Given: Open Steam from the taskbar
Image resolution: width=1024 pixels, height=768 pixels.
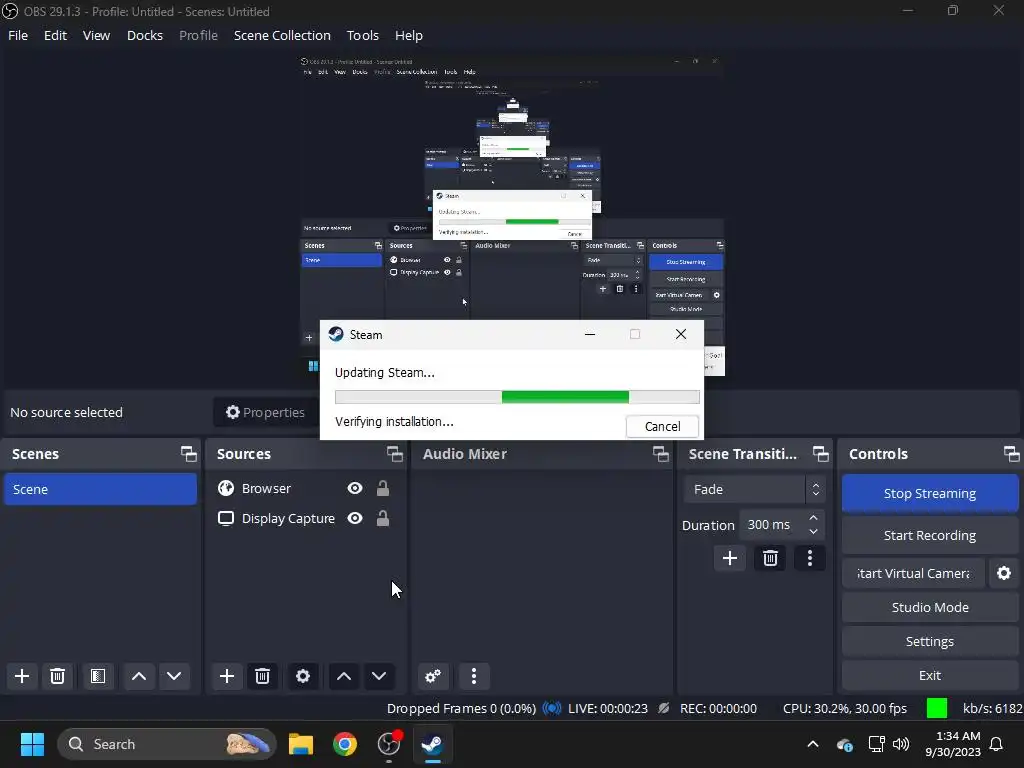Looking at the screenshot, I should click(432, 744).
